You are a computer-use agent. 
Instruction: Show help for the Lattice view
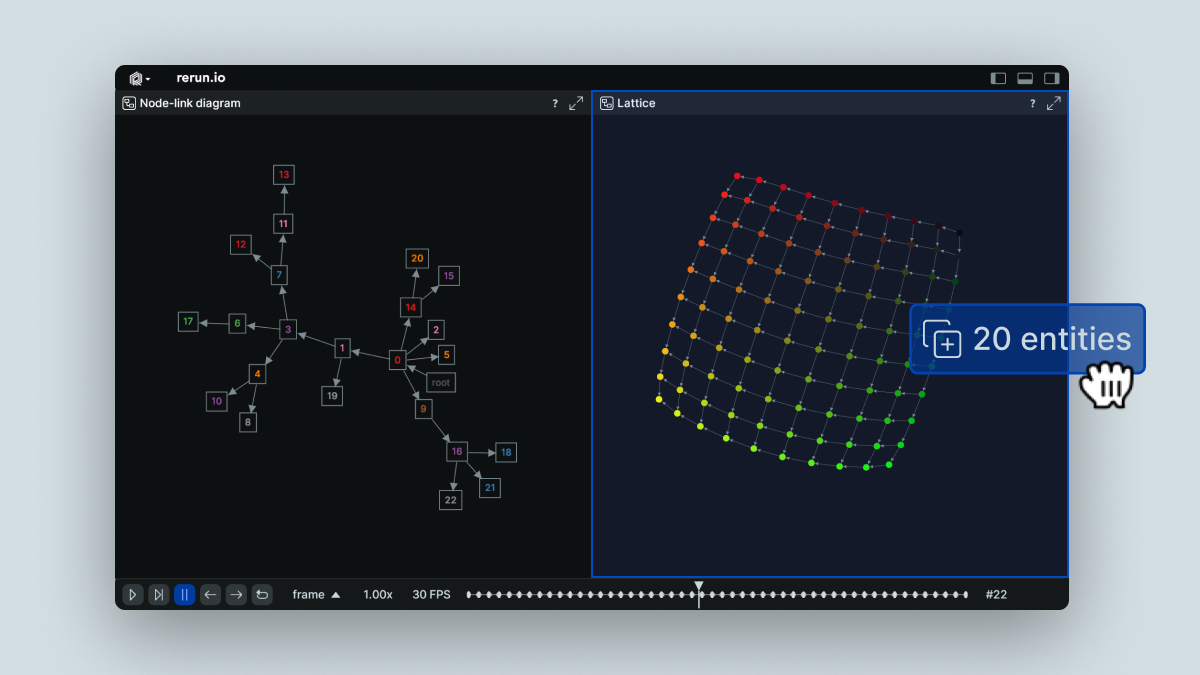coord(1032,103)
